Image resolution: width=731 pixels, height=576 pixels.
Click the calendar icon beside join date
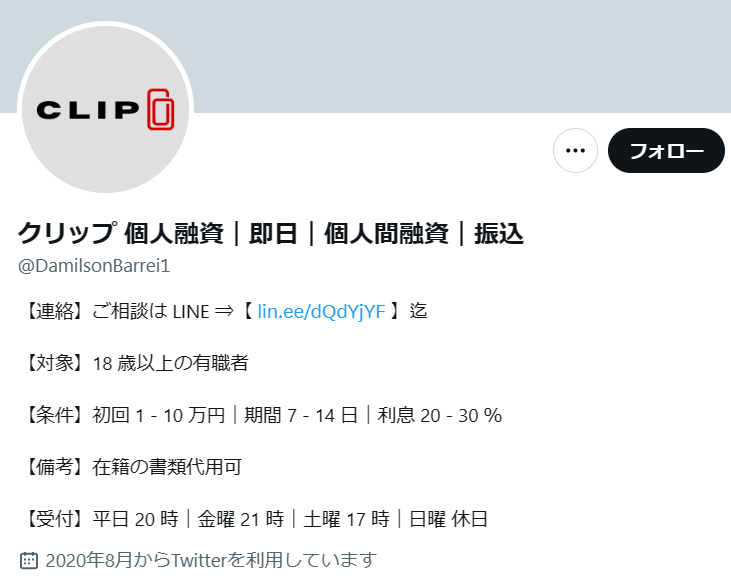[29, 560]
